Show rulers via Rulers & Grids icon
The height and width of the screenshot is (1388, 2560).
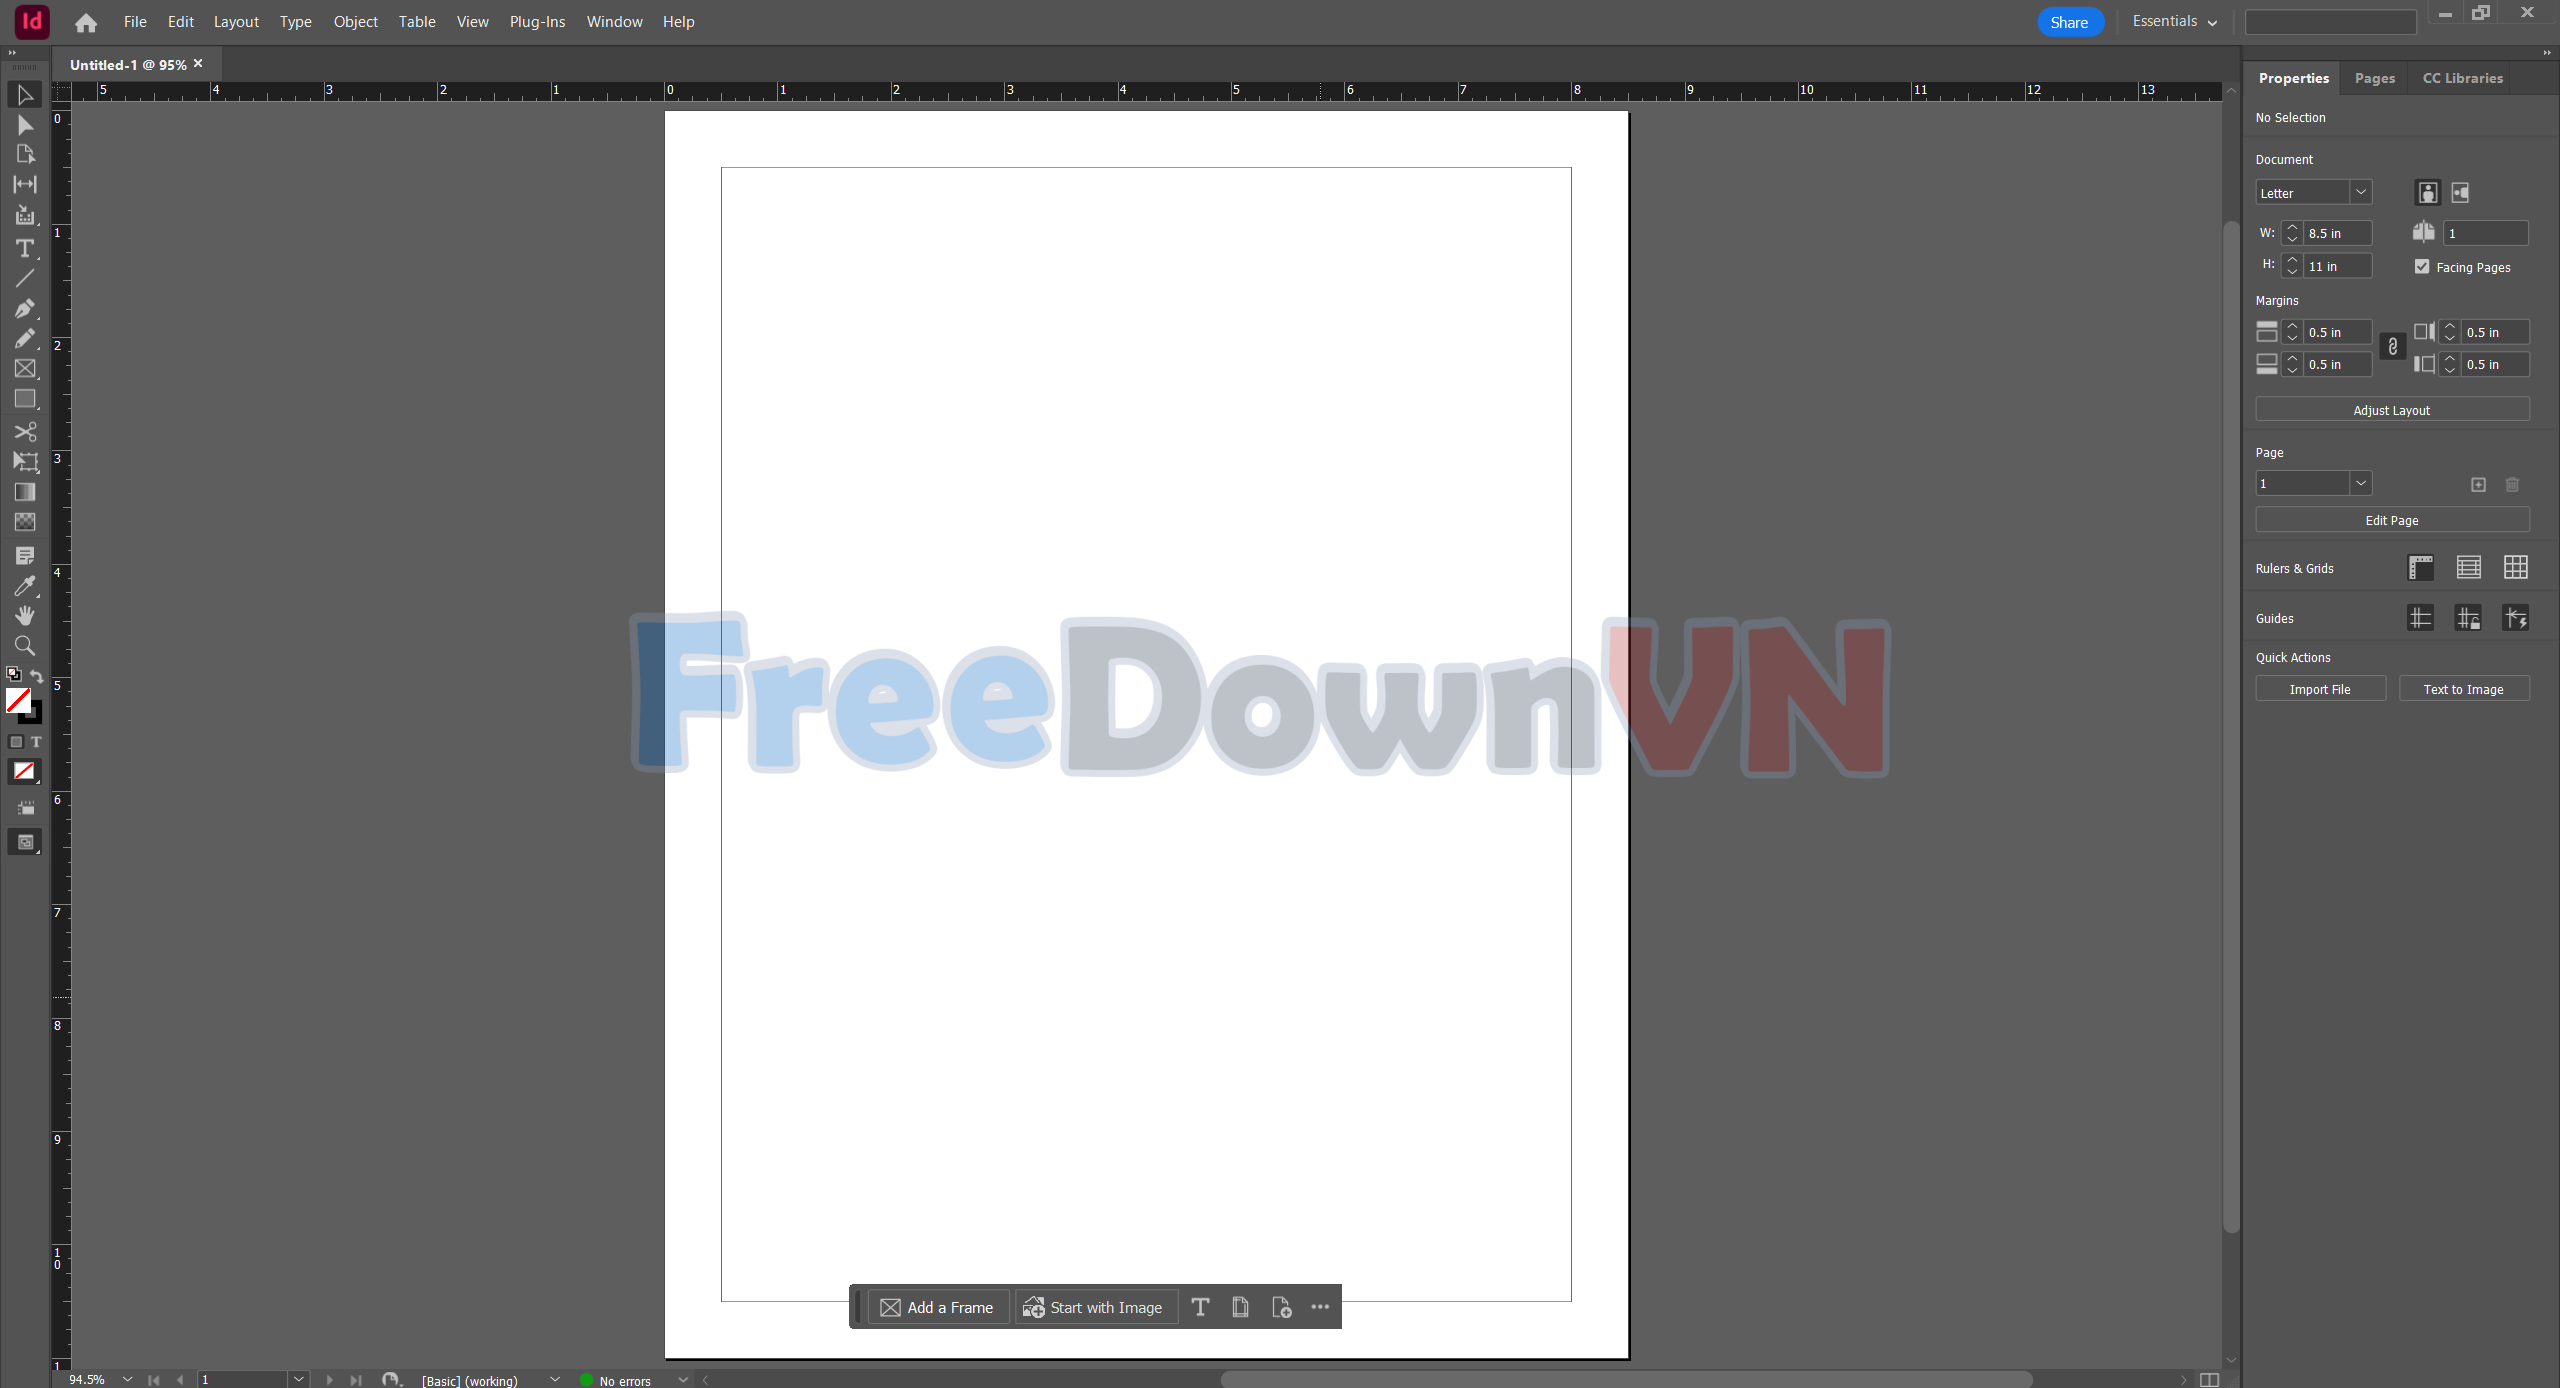2420,568
